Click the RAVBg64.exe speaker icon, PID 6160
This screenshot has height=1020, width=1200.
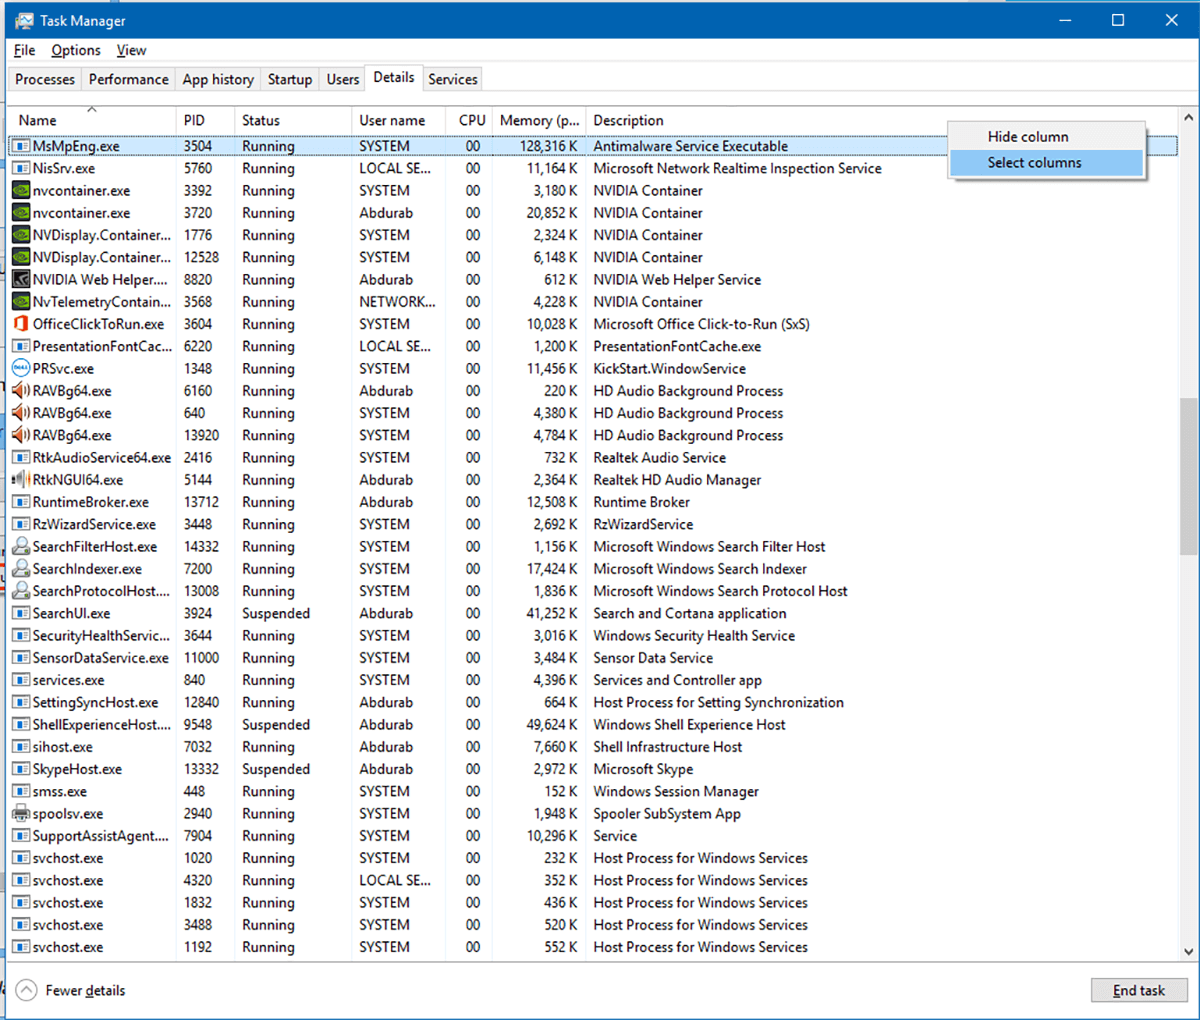tap(20, 391)
